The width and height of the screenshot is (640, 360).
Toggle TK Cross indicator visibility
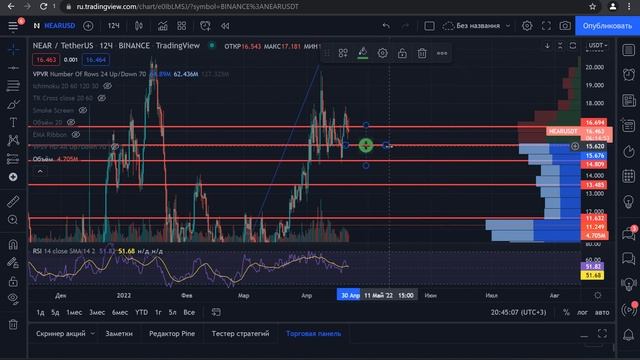[102, 98]
